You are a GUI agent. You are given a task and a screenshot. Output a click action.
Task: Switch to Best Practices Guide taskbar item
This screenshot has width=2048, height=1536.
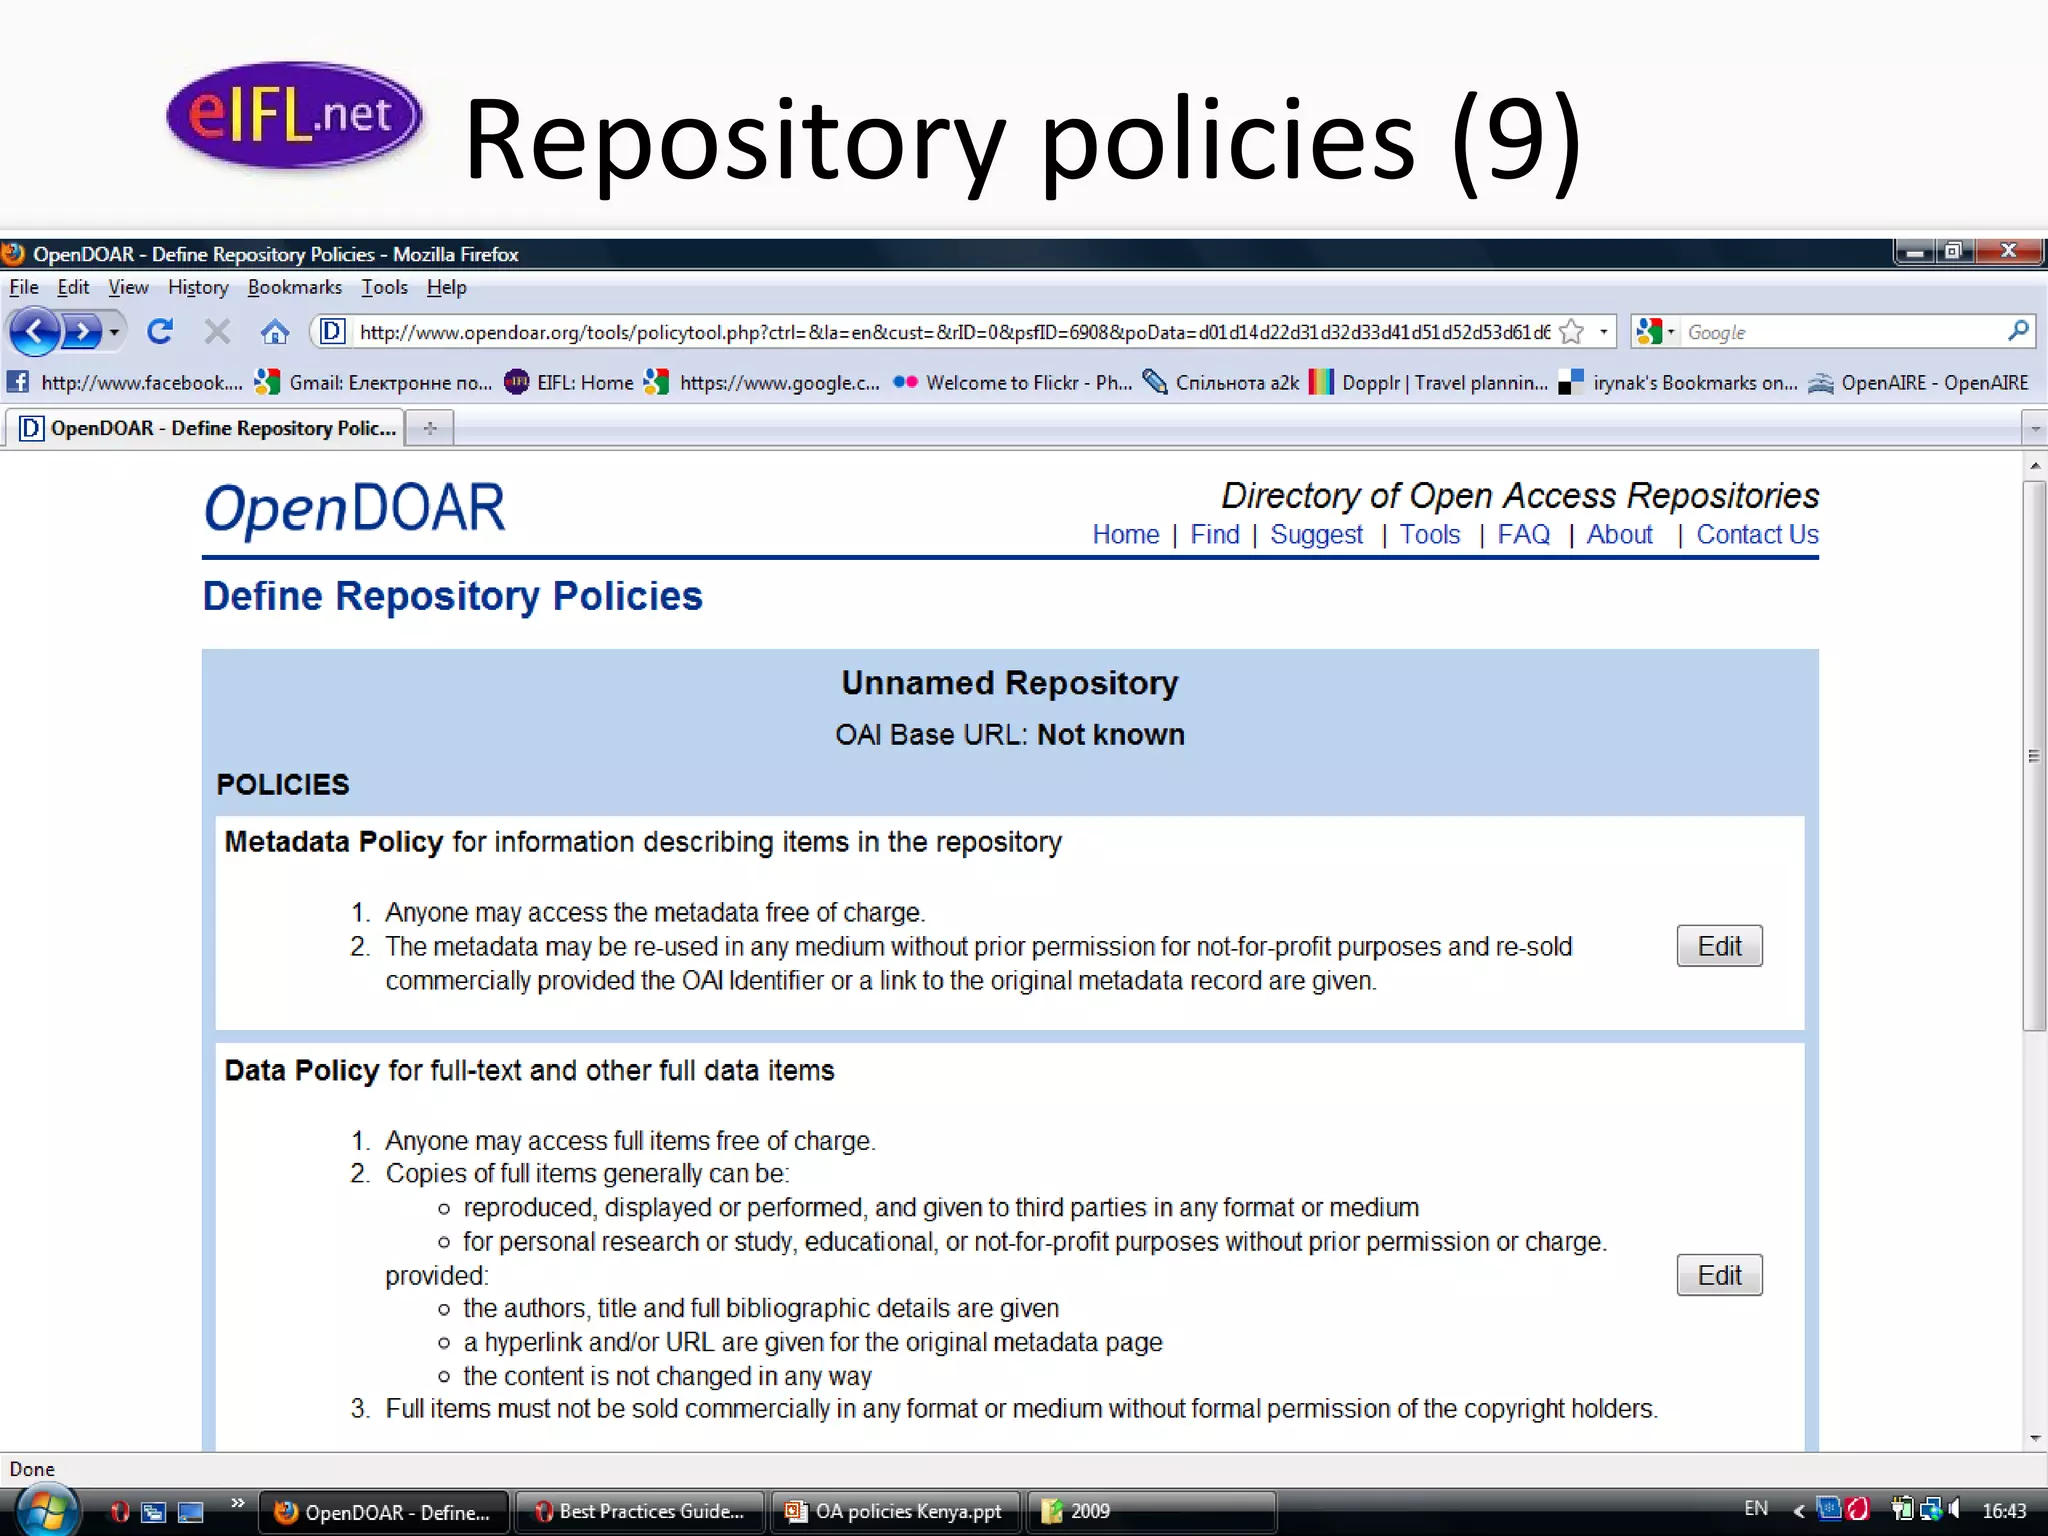click(x=640, y=1512)
